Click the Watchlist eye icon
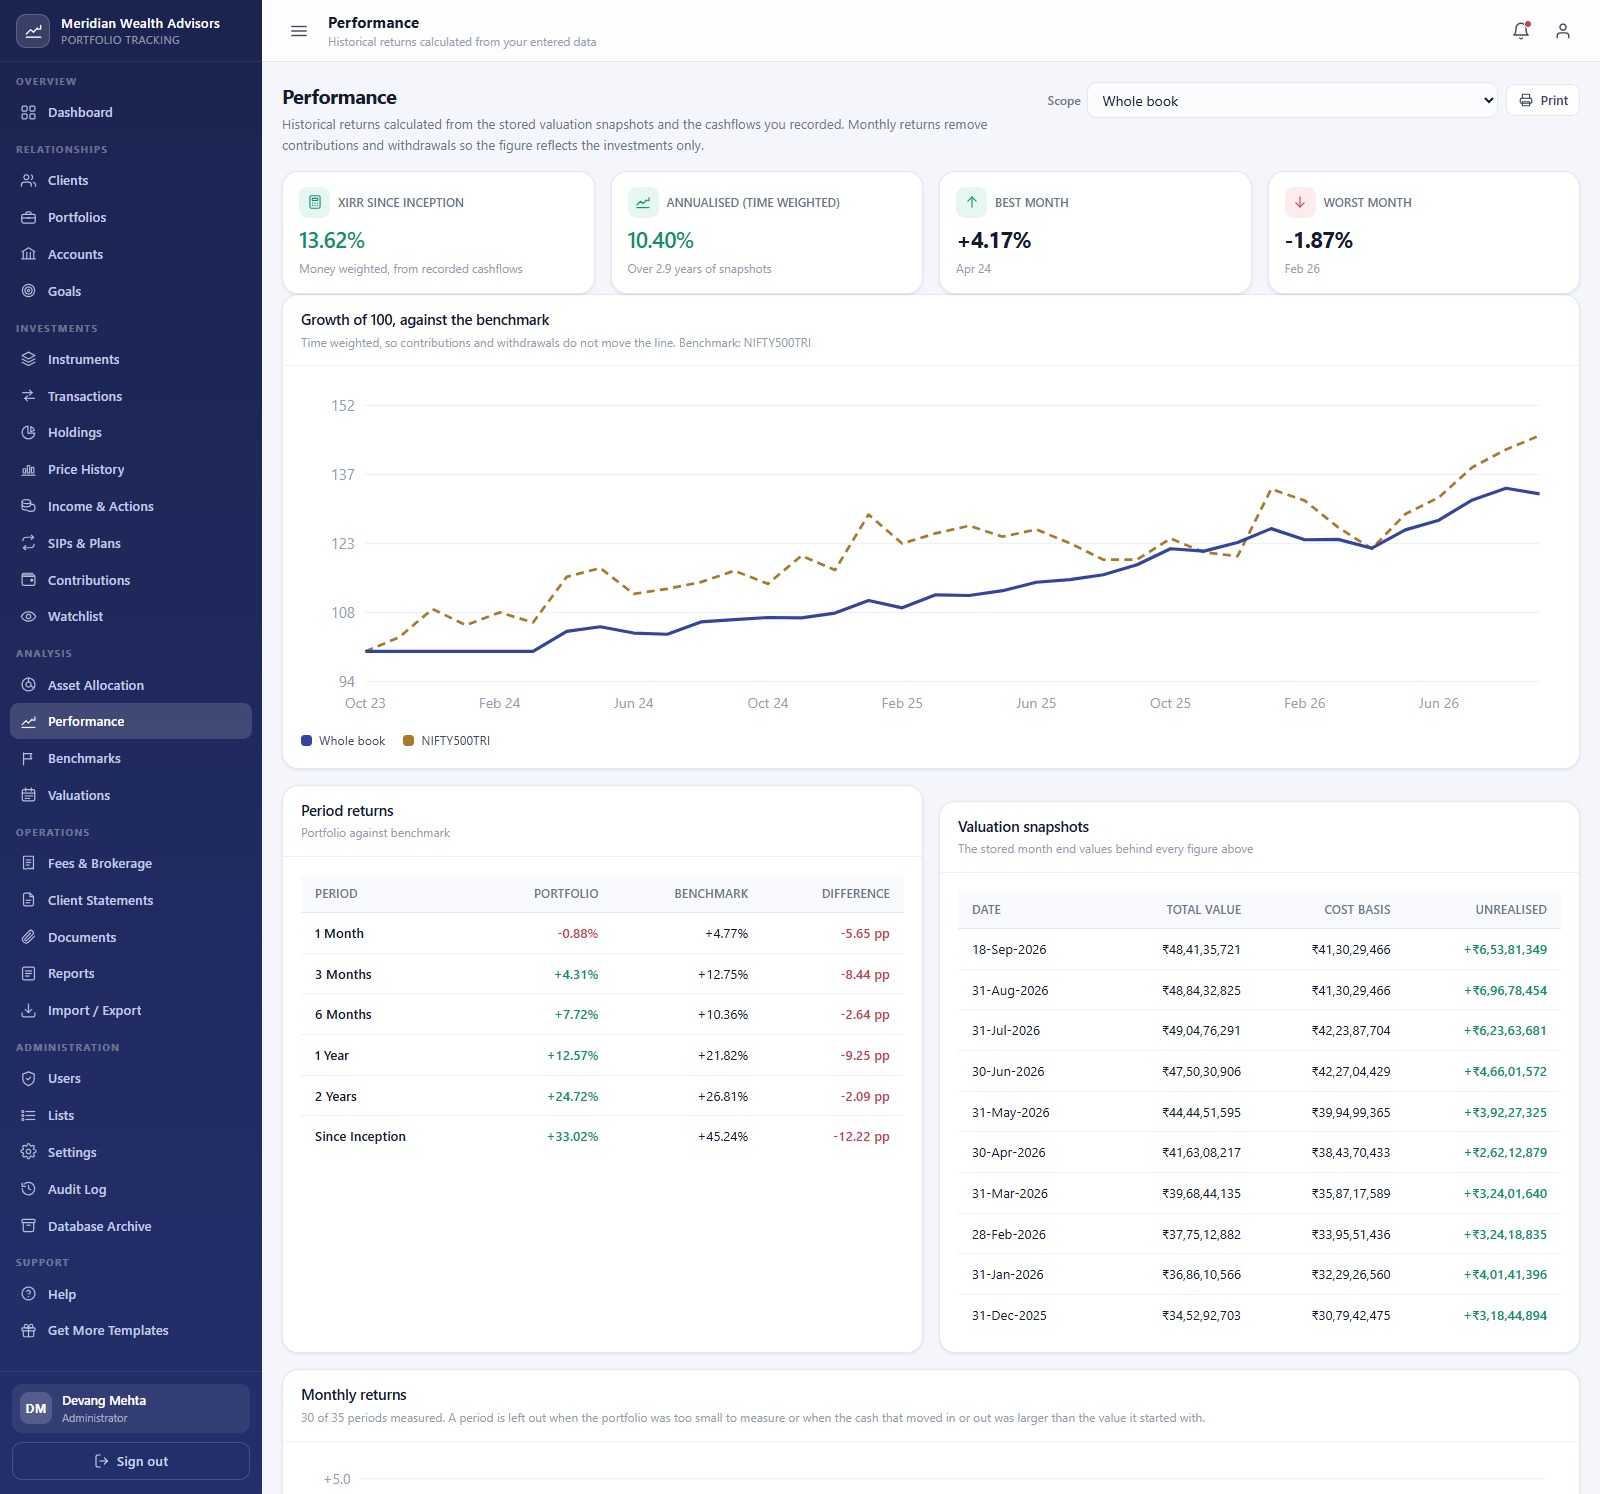Screen dimensions: 1600x1494 pyautogui.click(x=28, y=616)
